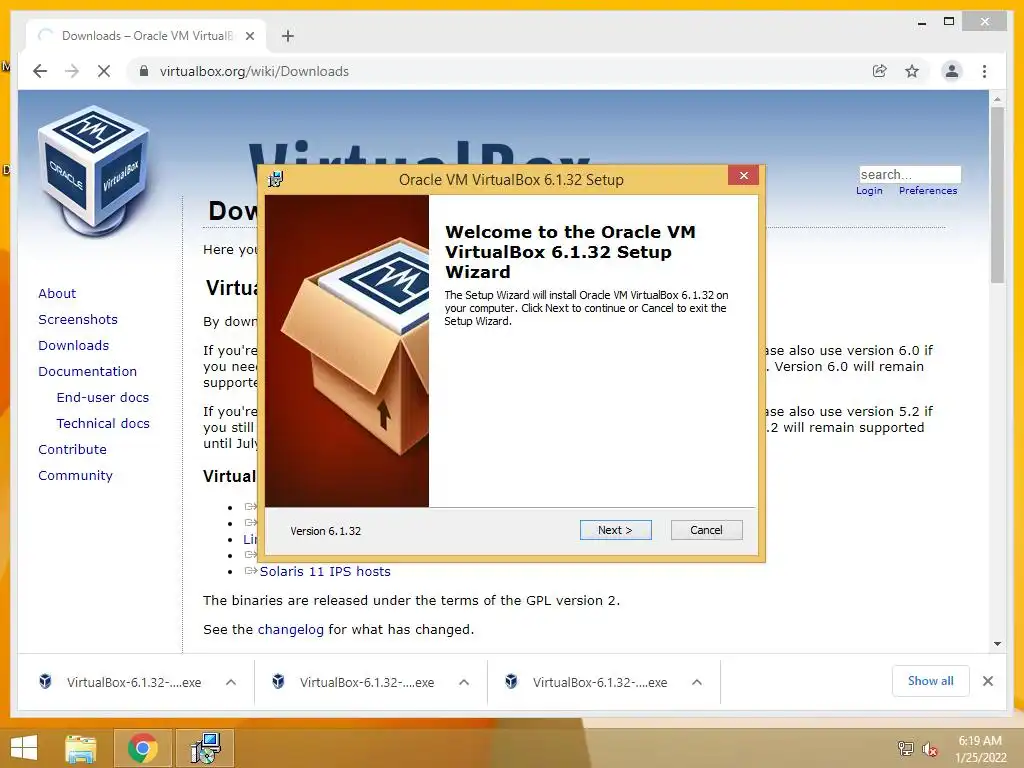Close the Oracle VM VirtualBox Setup dialog
The image size is (1024, 768).
(x=743, y=176)
